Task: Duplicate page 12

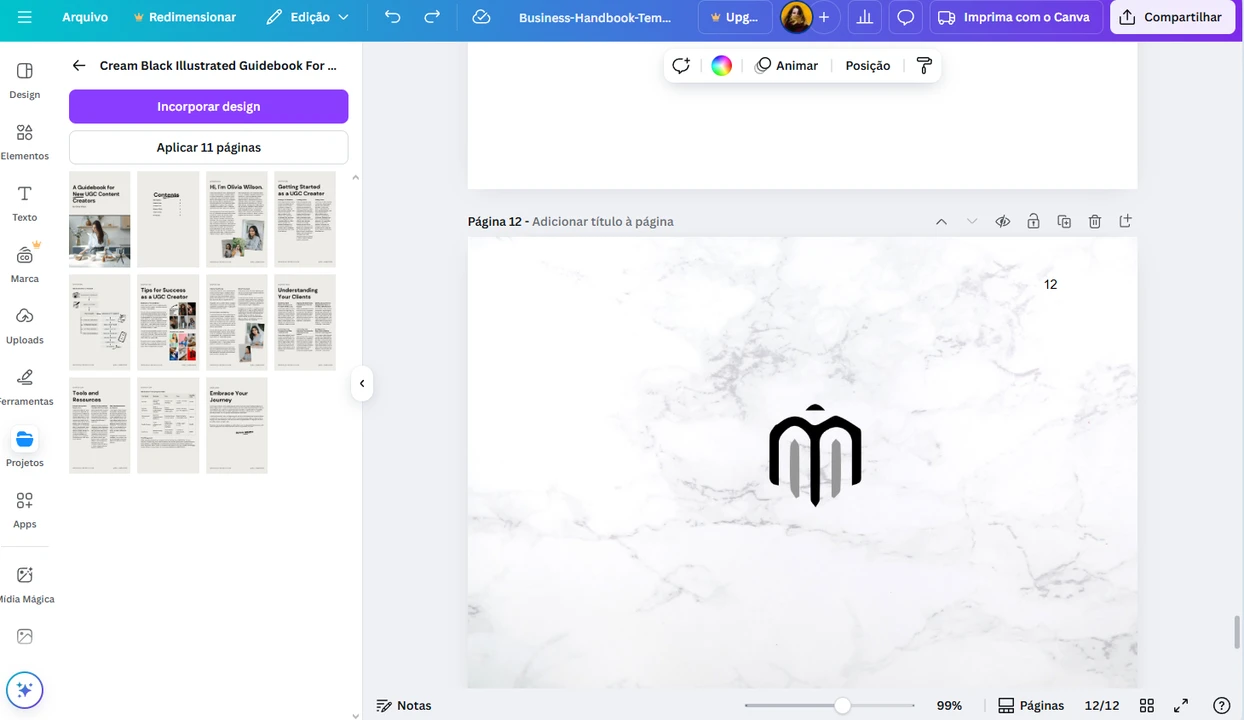Action: point(1064,221)
